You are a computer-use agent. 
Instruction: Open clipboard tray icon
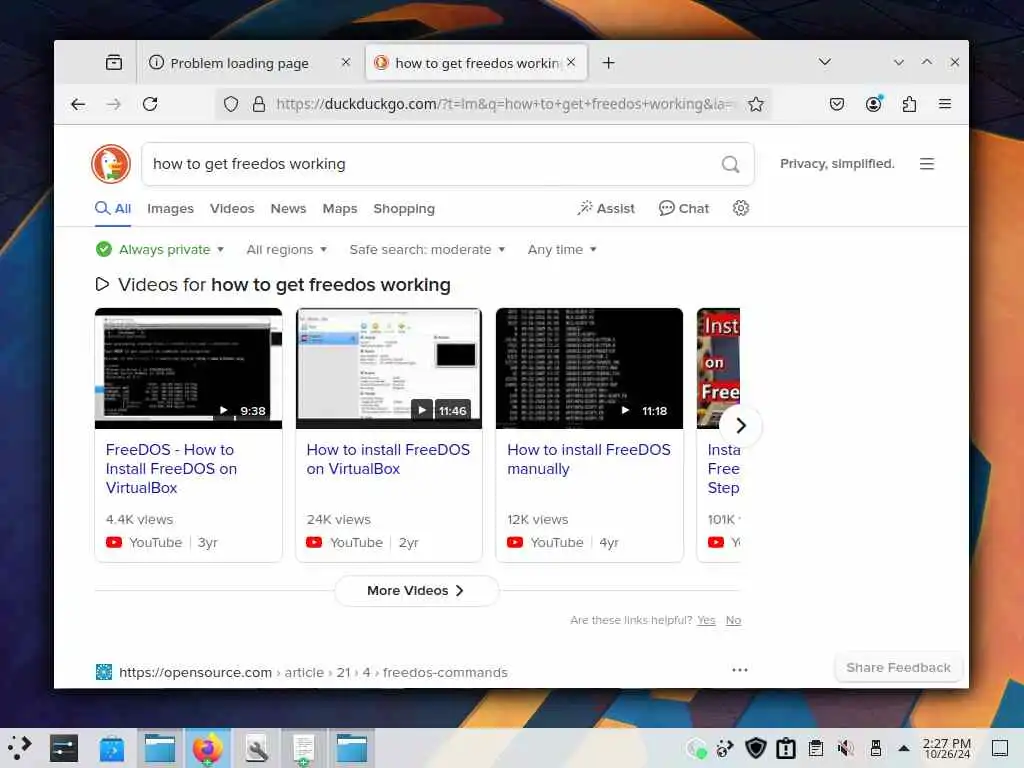click(x=816, y=748)
